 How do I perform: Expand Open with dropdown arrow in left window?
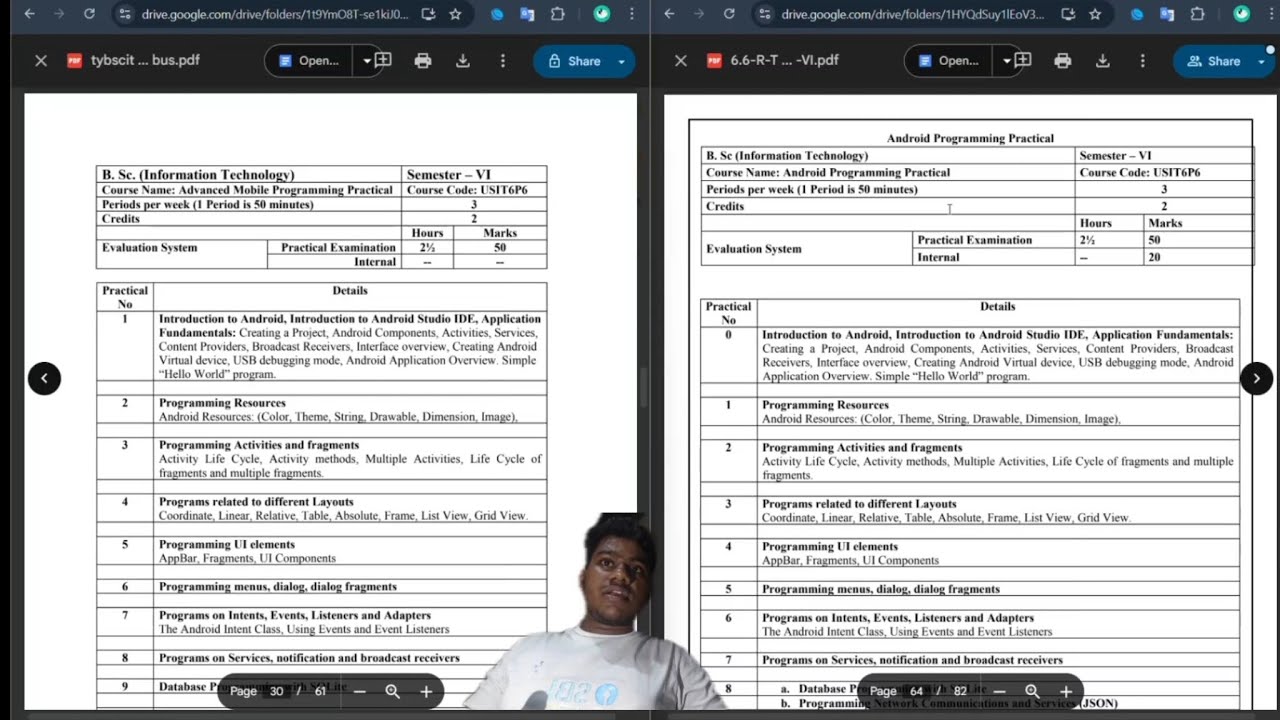click(x=366, y=60)
